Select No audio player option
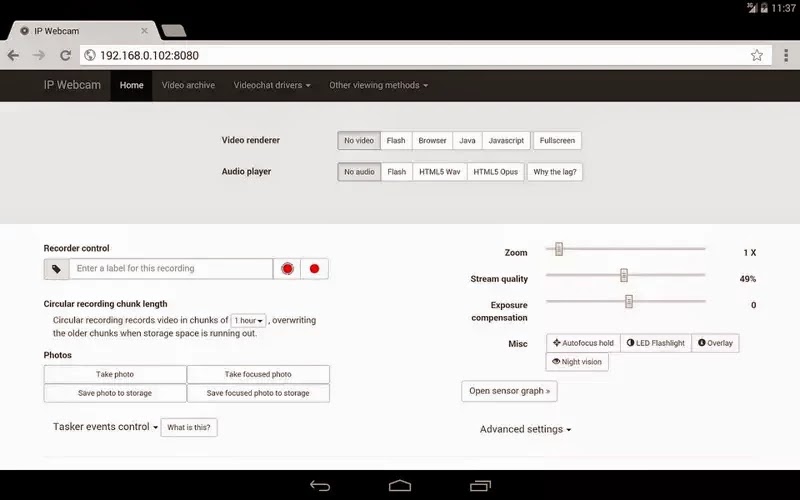The height and width of the screenshot is (500, 800). (359, 172)
